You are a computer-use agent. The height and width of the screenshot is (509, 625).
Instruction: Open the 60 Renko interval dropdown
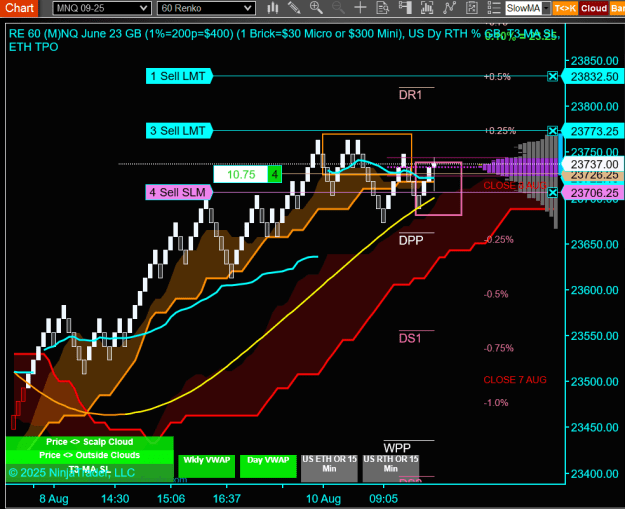point(206,8)
